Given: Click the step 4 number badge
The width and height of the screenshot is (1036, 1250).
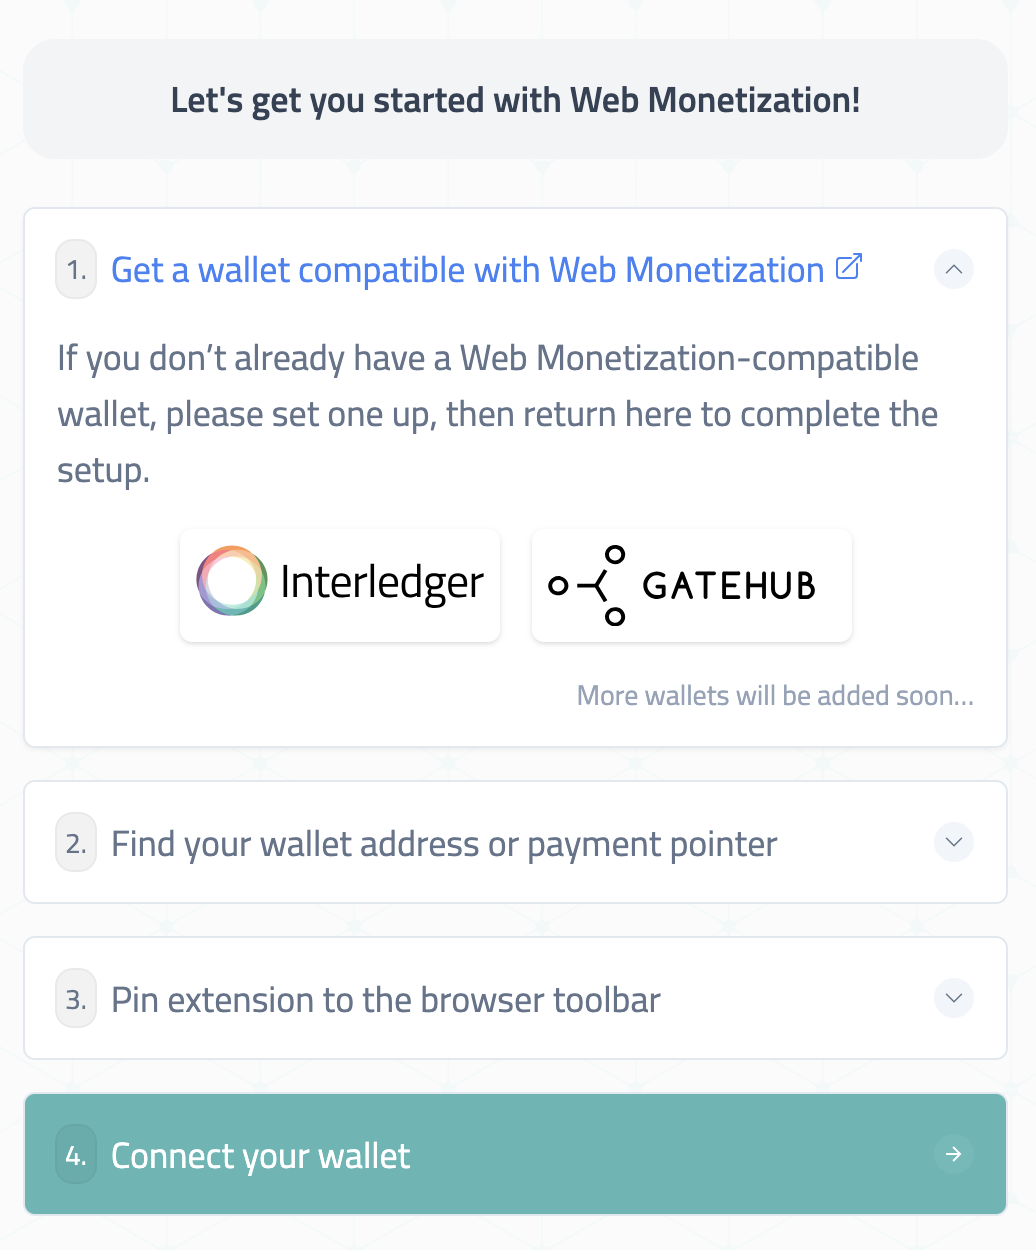Looking at the screenshot, I should pos(75,1154).
